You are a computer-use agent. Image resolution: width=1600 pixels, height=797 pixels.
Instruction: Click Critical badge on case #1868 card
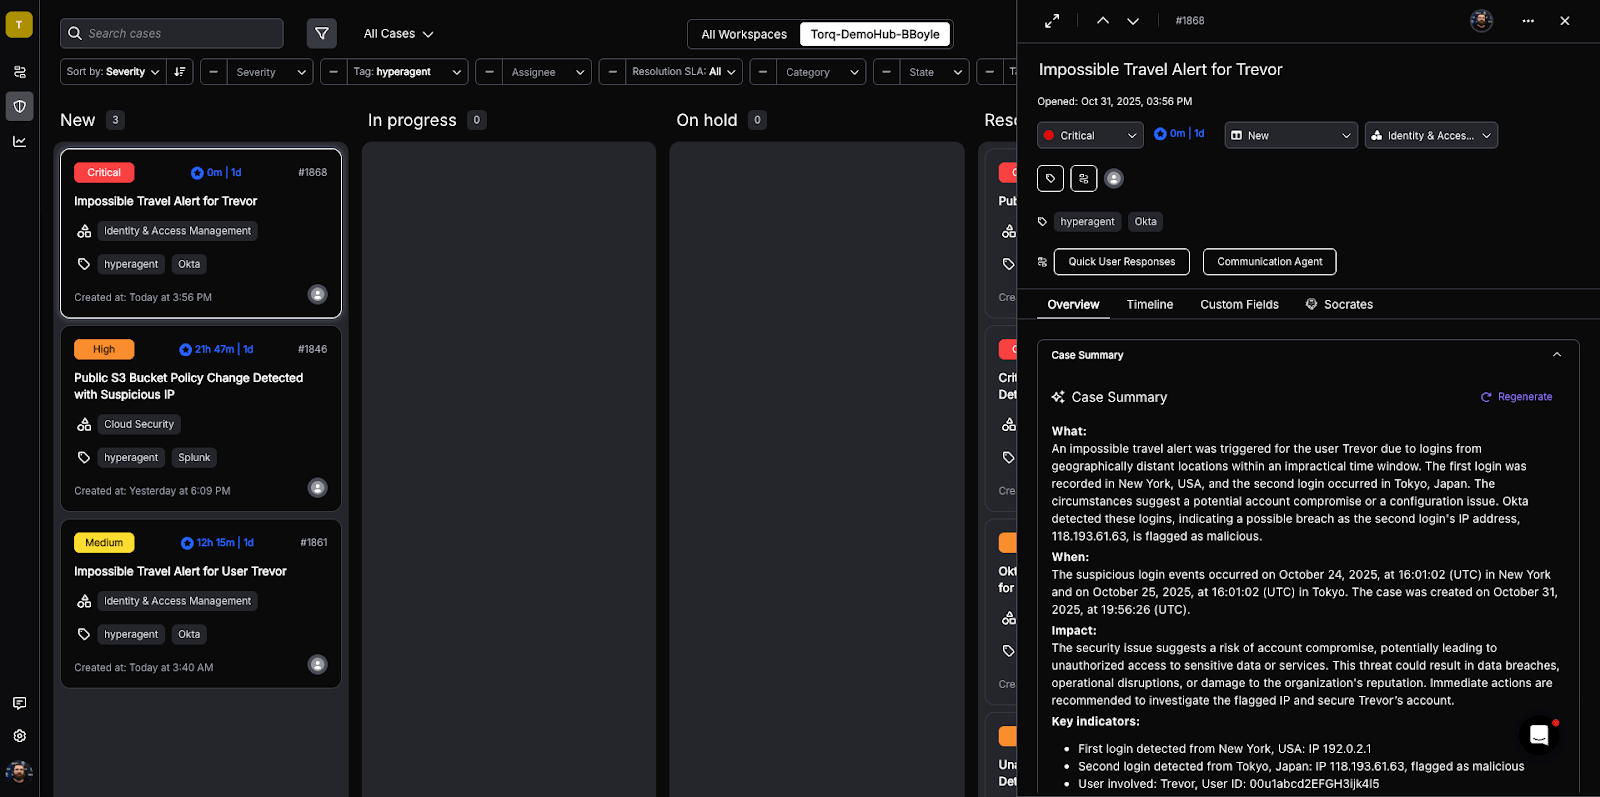[104, 173]
